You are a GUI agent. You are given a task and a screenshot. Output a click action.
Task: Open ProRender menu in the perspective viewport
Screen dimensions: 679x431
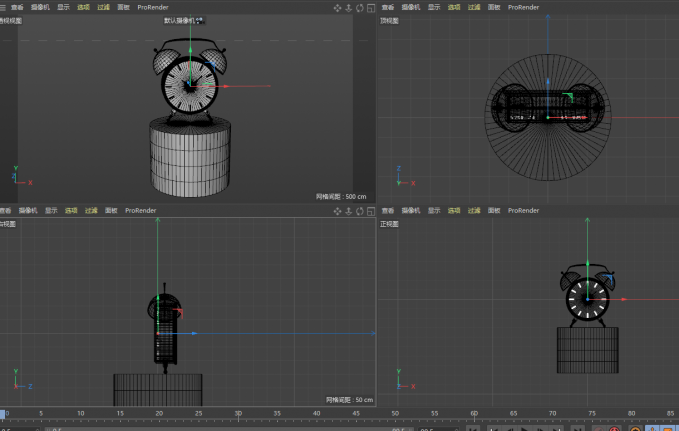[153, 7]
